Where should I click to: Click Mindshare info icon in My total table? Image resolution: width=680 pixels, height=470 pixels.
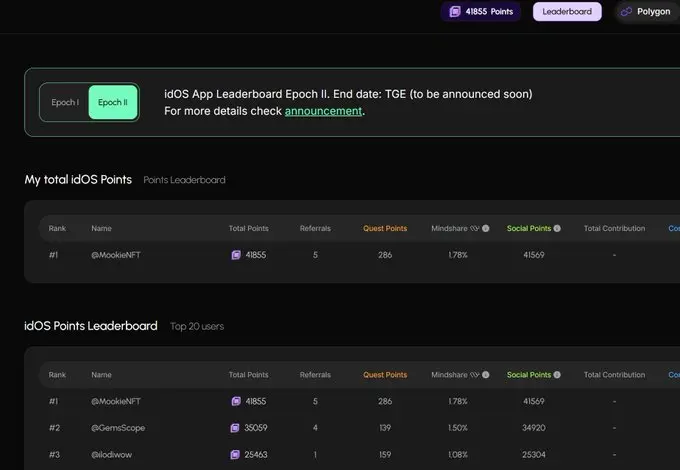click(x=486, y=229)
